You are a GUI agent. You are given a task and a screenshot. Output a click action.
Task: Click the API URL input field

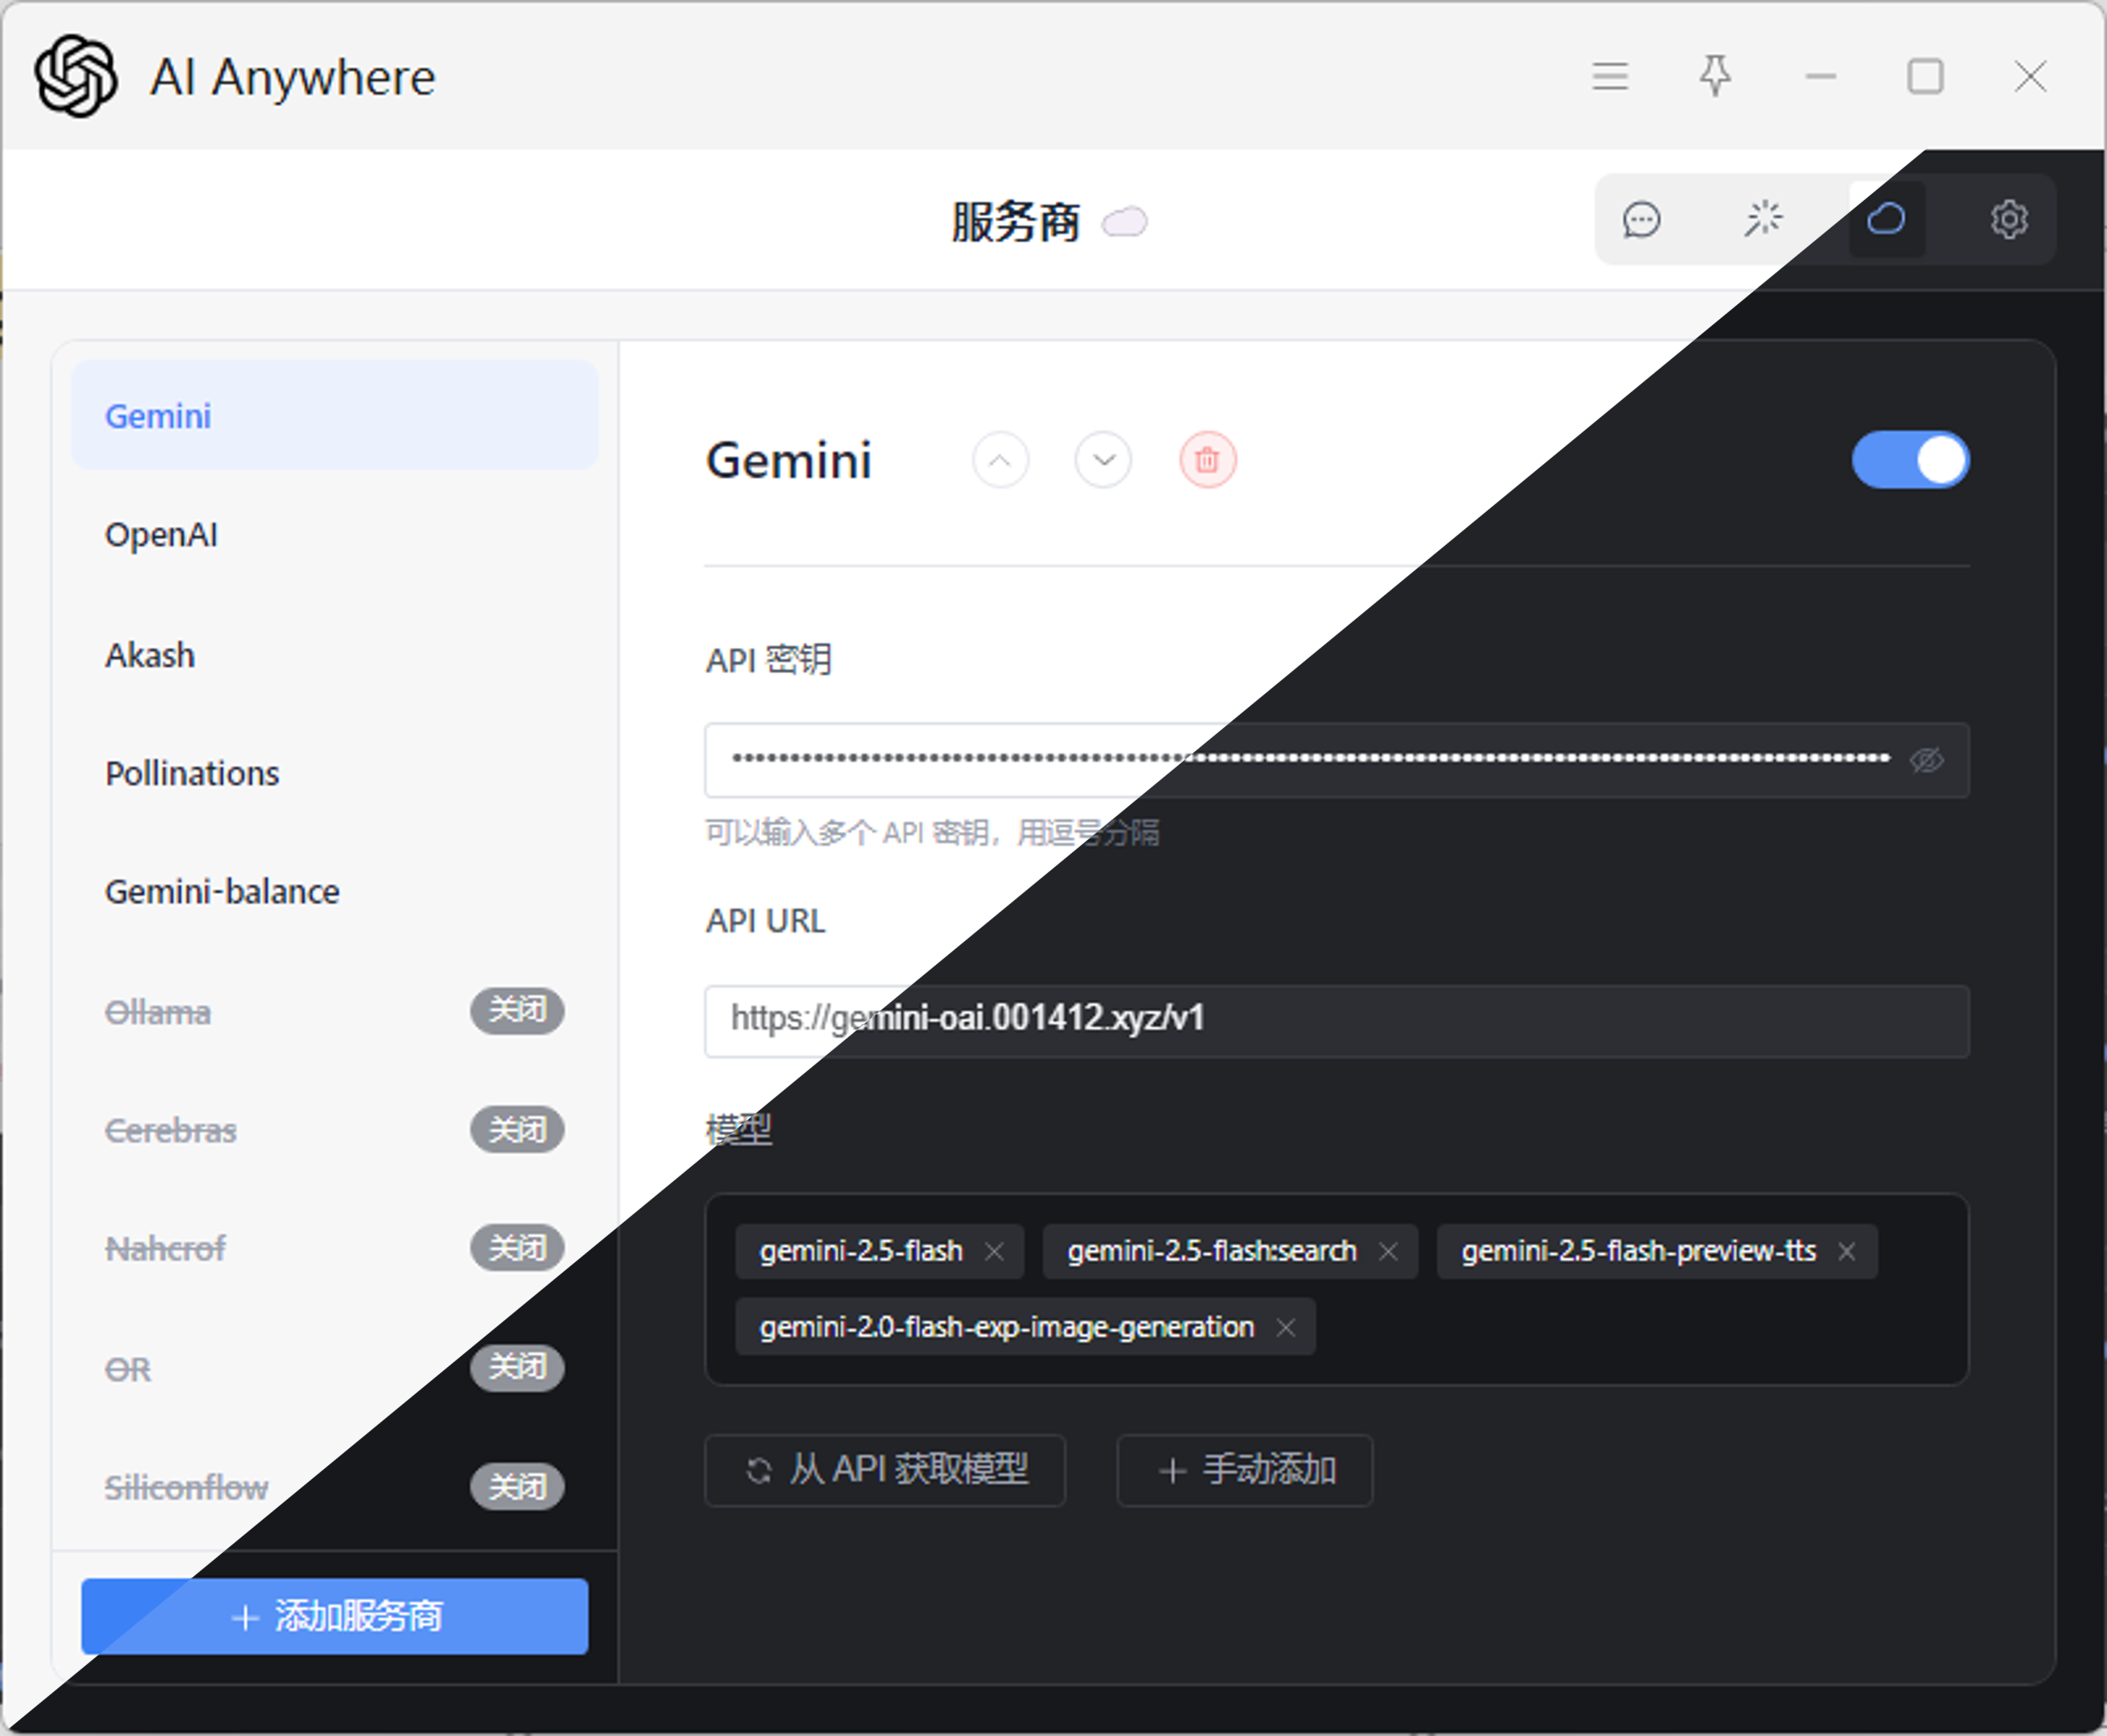1337,1021
